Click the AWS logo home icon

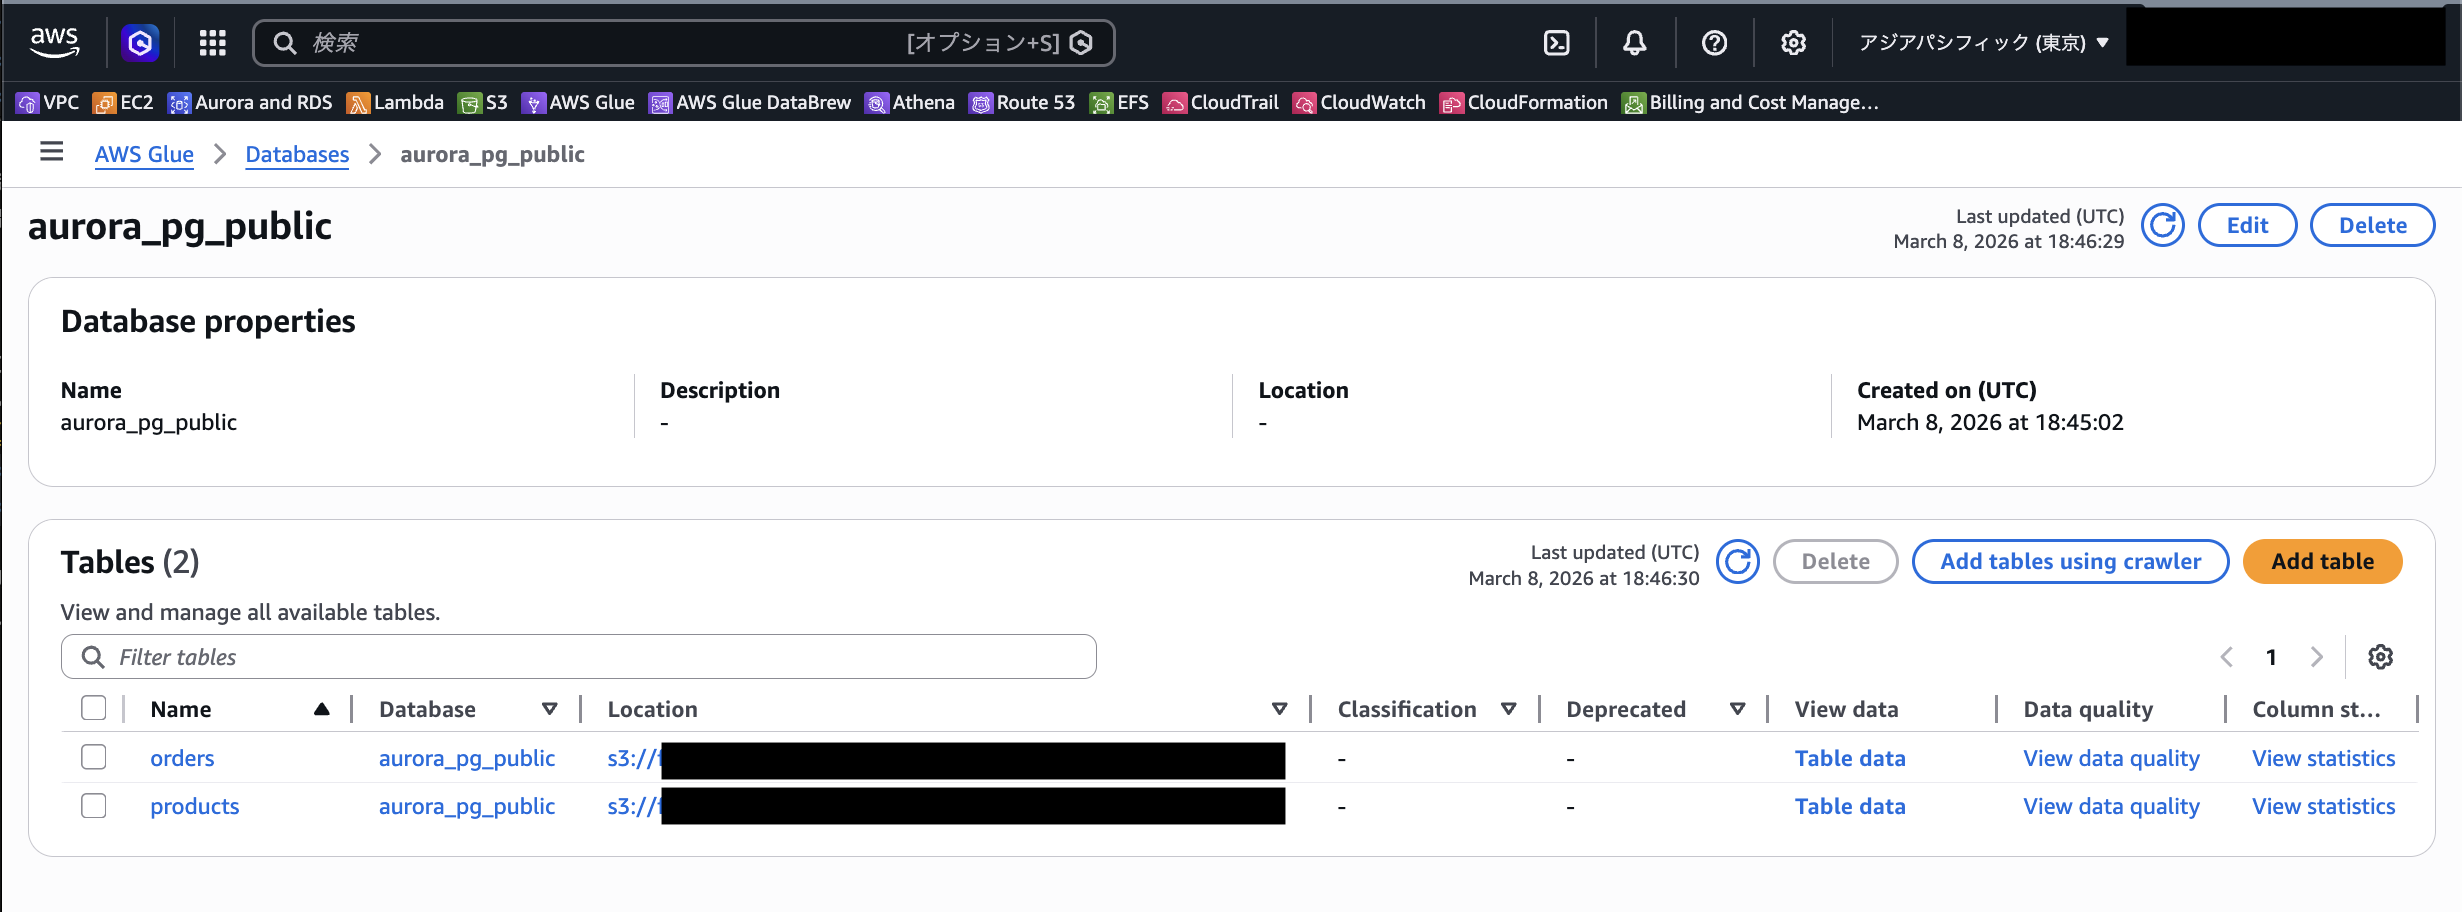pos(54,42)
